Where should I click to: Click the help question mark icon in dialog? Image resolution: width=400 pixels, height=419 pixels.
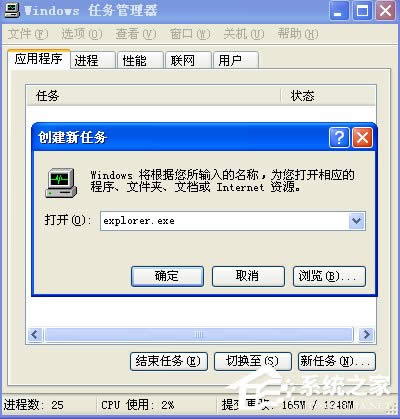pyautogui.click(x=339, y=137)
